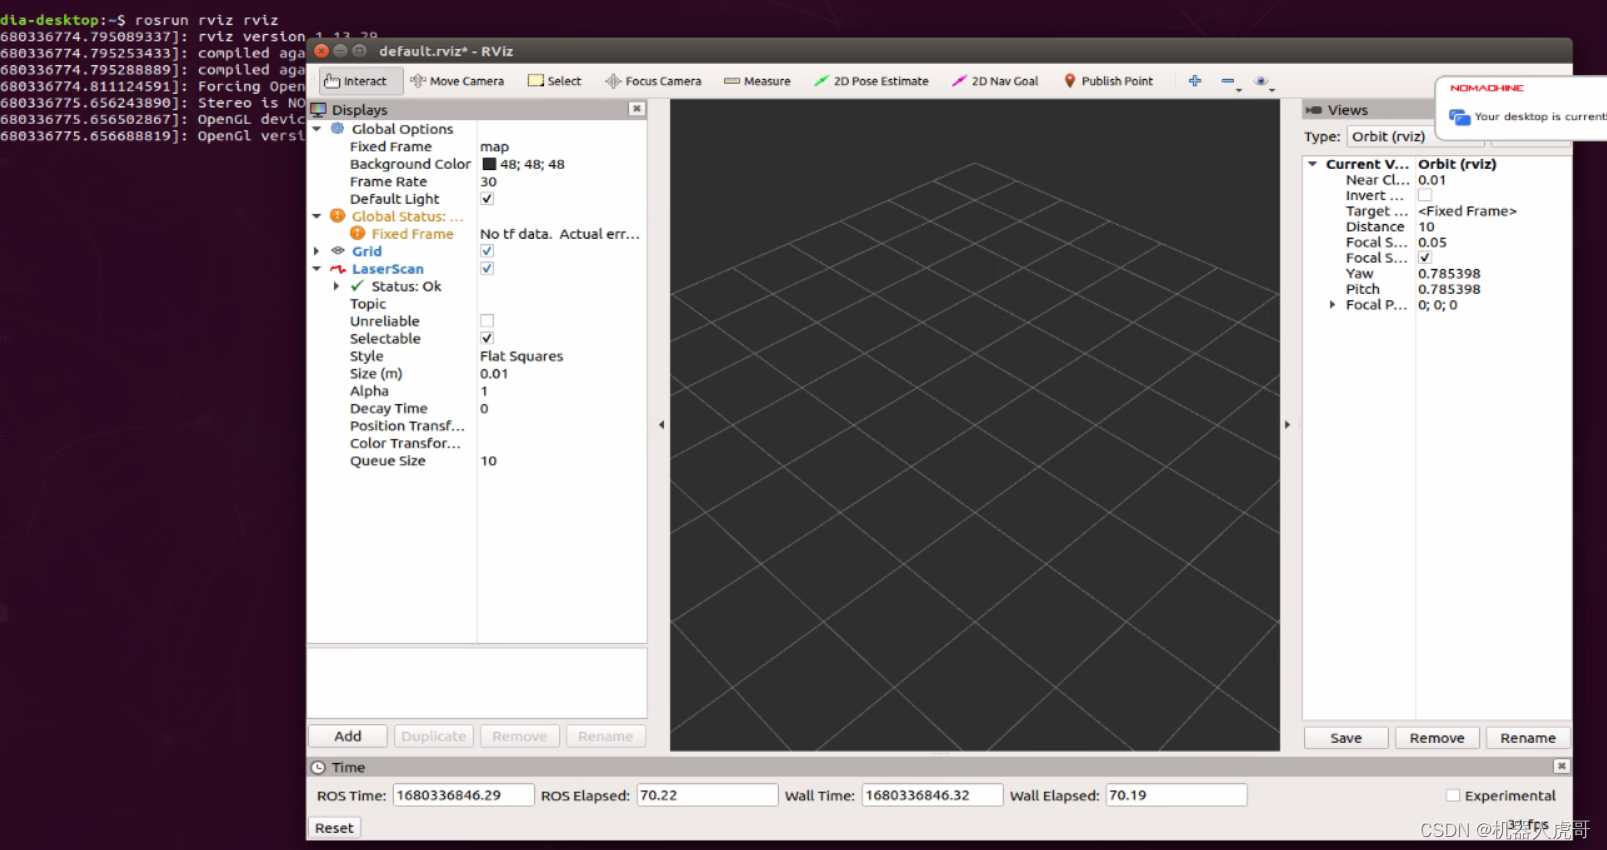This screenshot has width=1607, height=850.
Task: Activate the Publish Point tool
Action: [x=1108, y=81]
